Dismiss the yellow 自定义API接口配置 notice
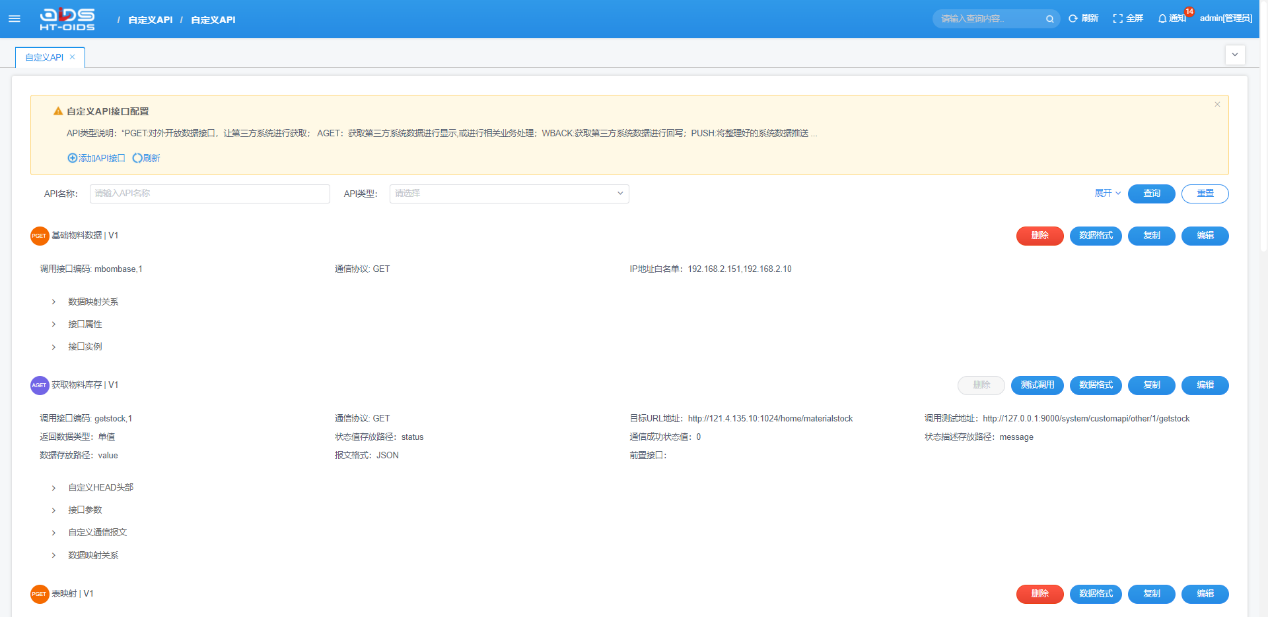 click(x=1217, y=104)
